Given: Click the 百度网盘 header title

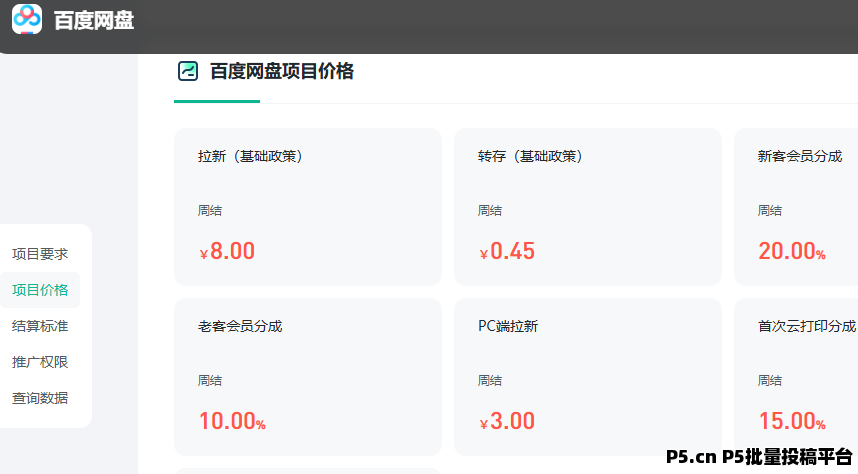Looking at the screenshot, I should pyautogui.click(x=94, y=21).
